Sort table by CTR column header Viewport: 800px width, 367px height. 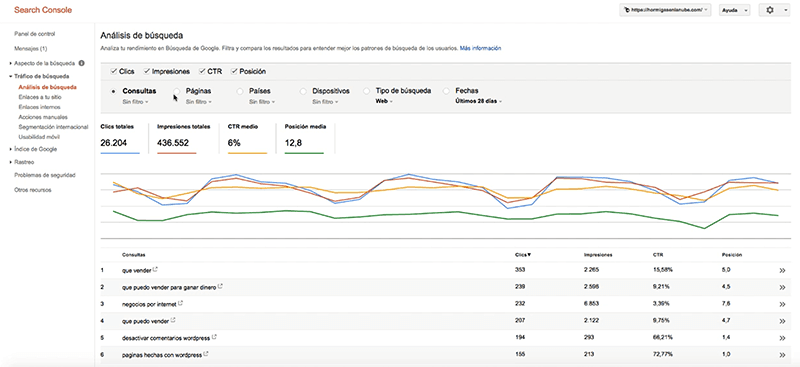tap(658, 254)
